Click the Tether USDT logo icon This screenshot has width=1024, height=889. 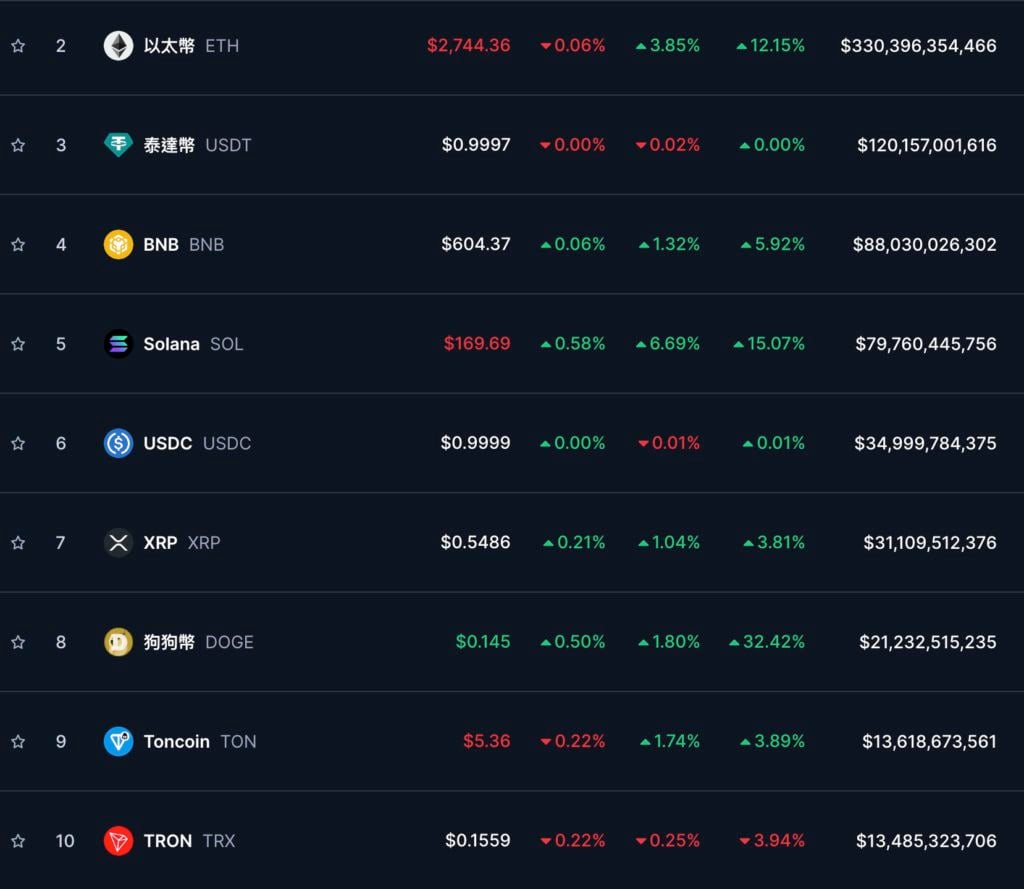coord(118,145)
